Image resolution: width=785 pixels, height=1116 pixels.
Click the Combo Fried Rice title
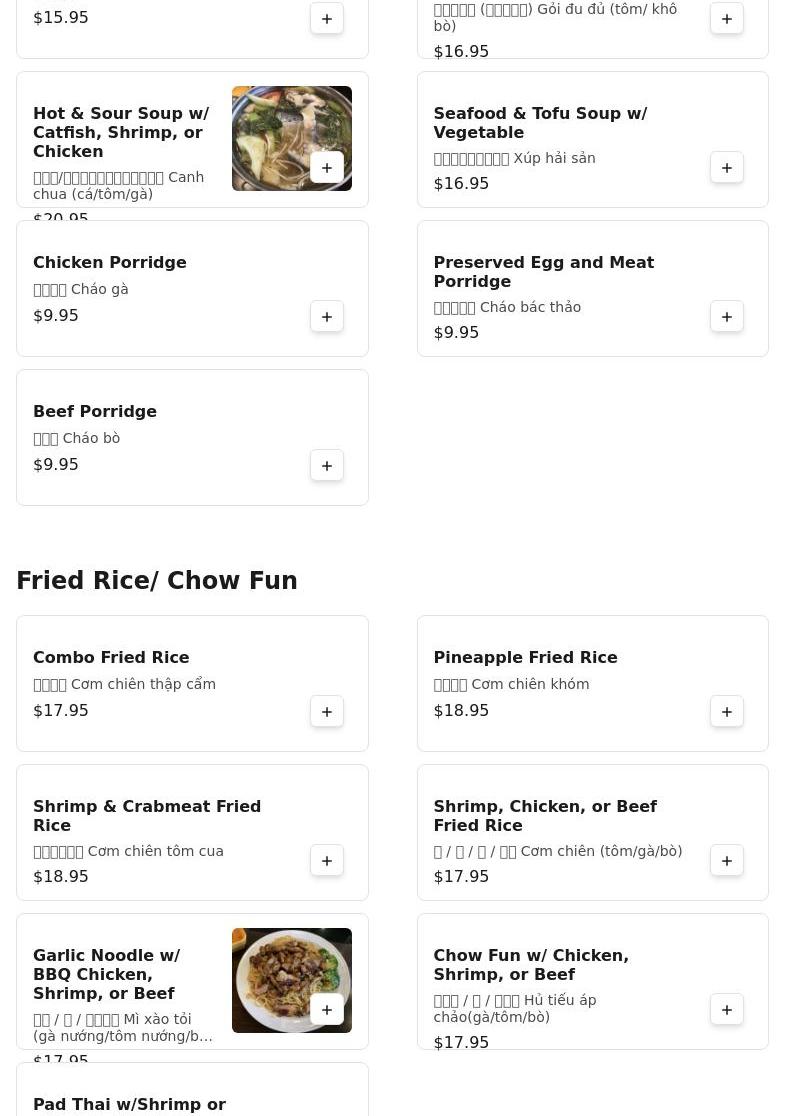[x=111, y=658]
